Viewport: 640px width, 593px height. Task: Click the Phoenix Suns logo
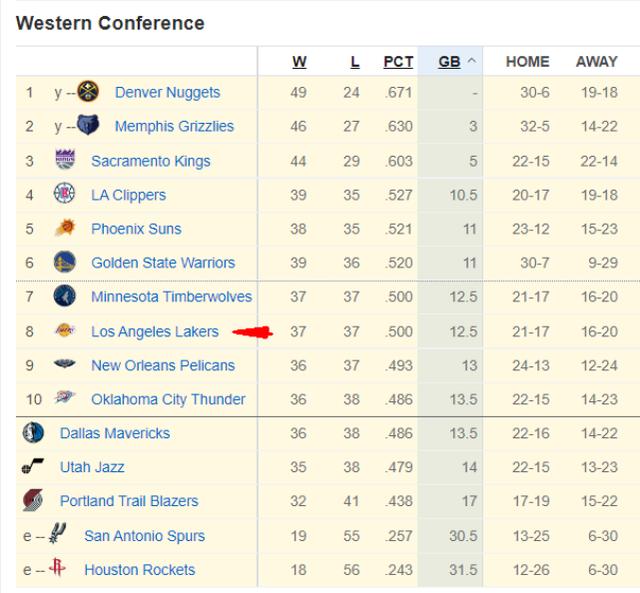[x=65, y=228]
